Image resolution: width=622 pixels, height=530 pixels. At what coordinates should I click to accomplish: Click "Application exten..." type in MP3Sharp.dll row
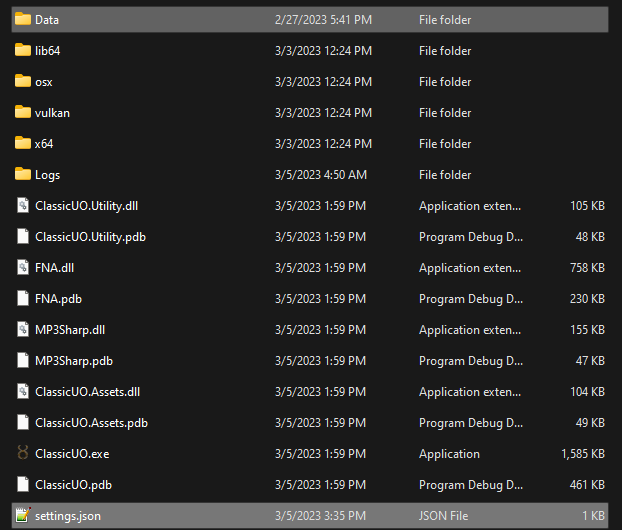pyautogui.click(x=470, y=330)
